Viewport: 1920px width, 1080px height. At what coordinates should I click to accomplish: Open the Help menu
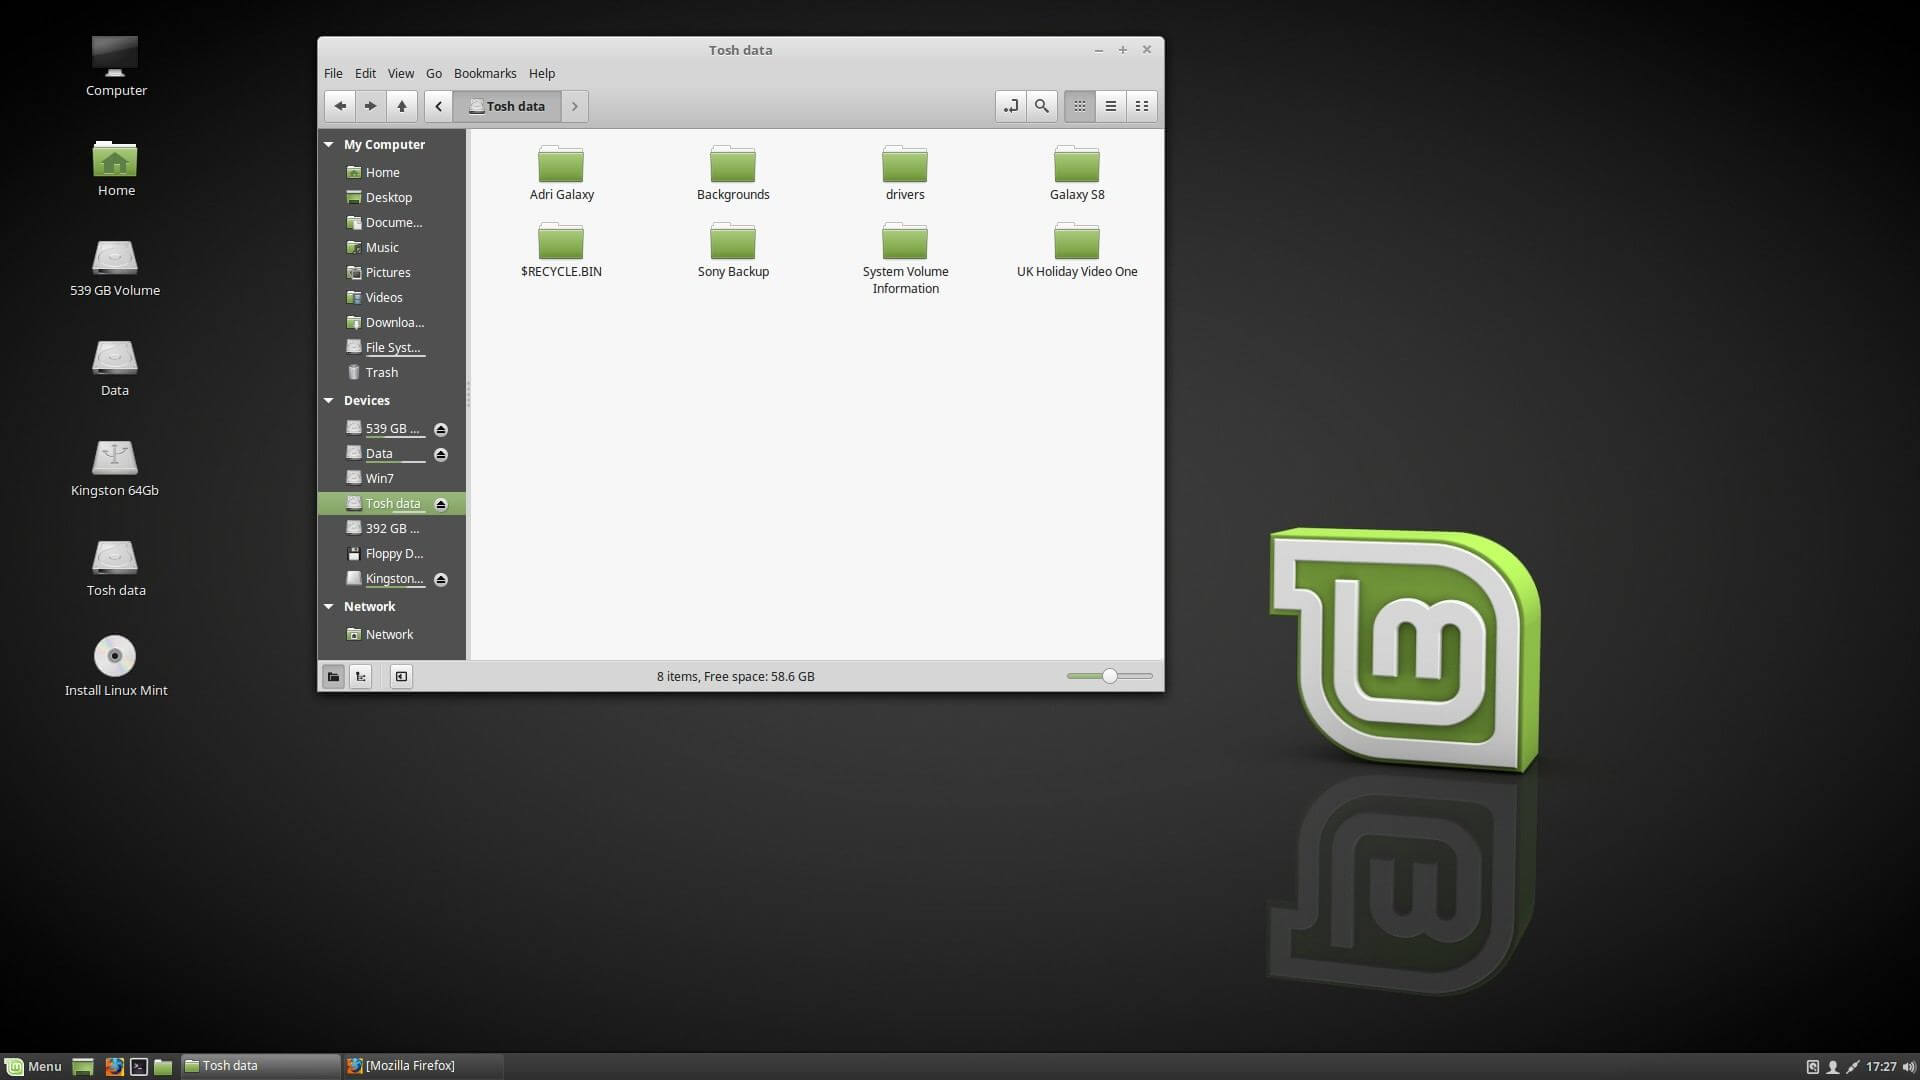[542, 73]
